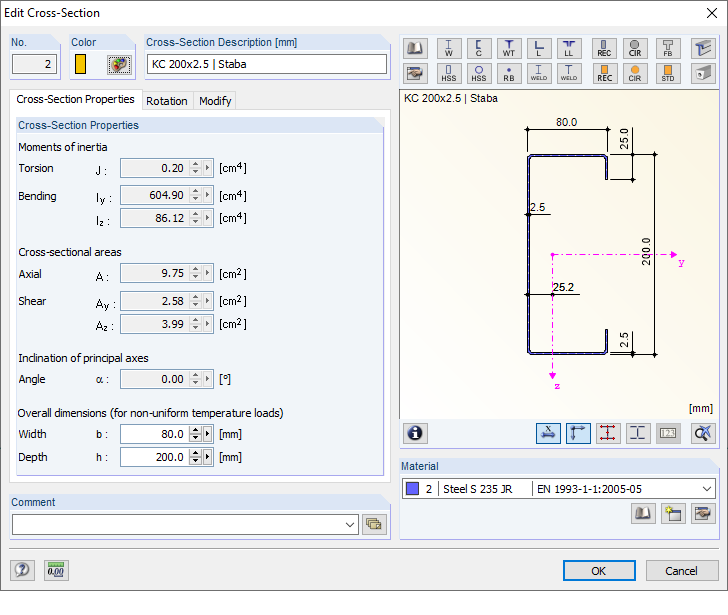Click the blue material color square

pos(412,489)
